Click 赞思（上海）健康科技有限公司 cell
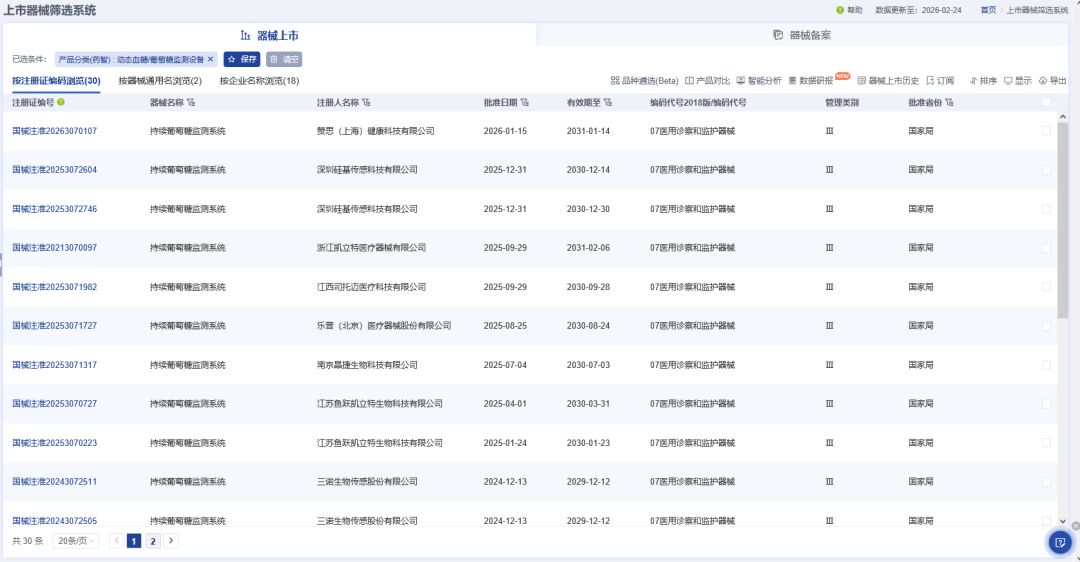Viewport: 1080px width, 562px height. coord(375,131)
